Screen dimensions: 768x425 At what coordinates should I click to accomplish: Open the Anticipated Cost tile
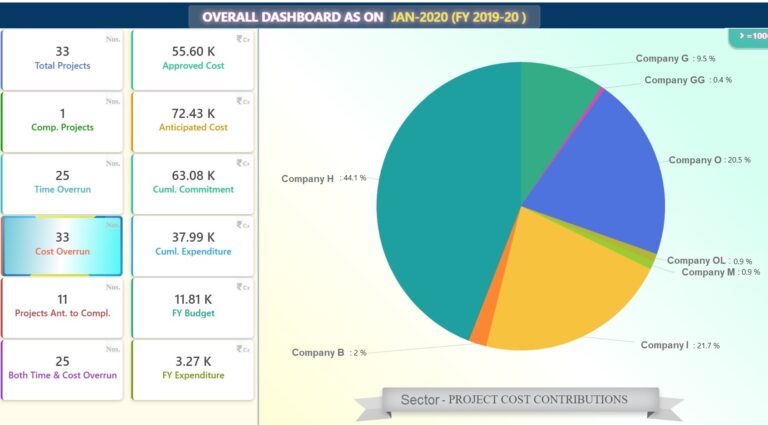[193, 122]
